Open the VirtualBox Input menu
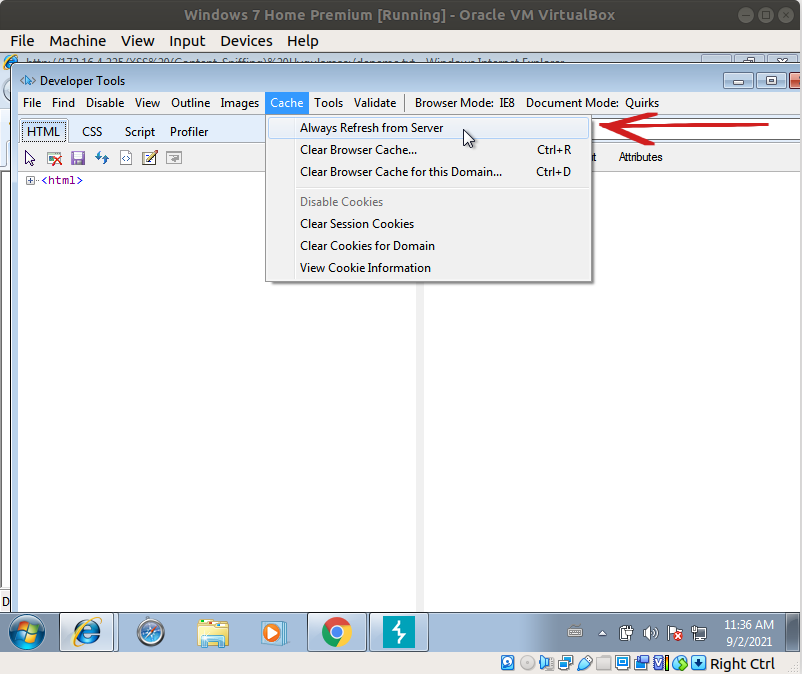The height and width of the screenshot is (674, 802). click(187, 41)
